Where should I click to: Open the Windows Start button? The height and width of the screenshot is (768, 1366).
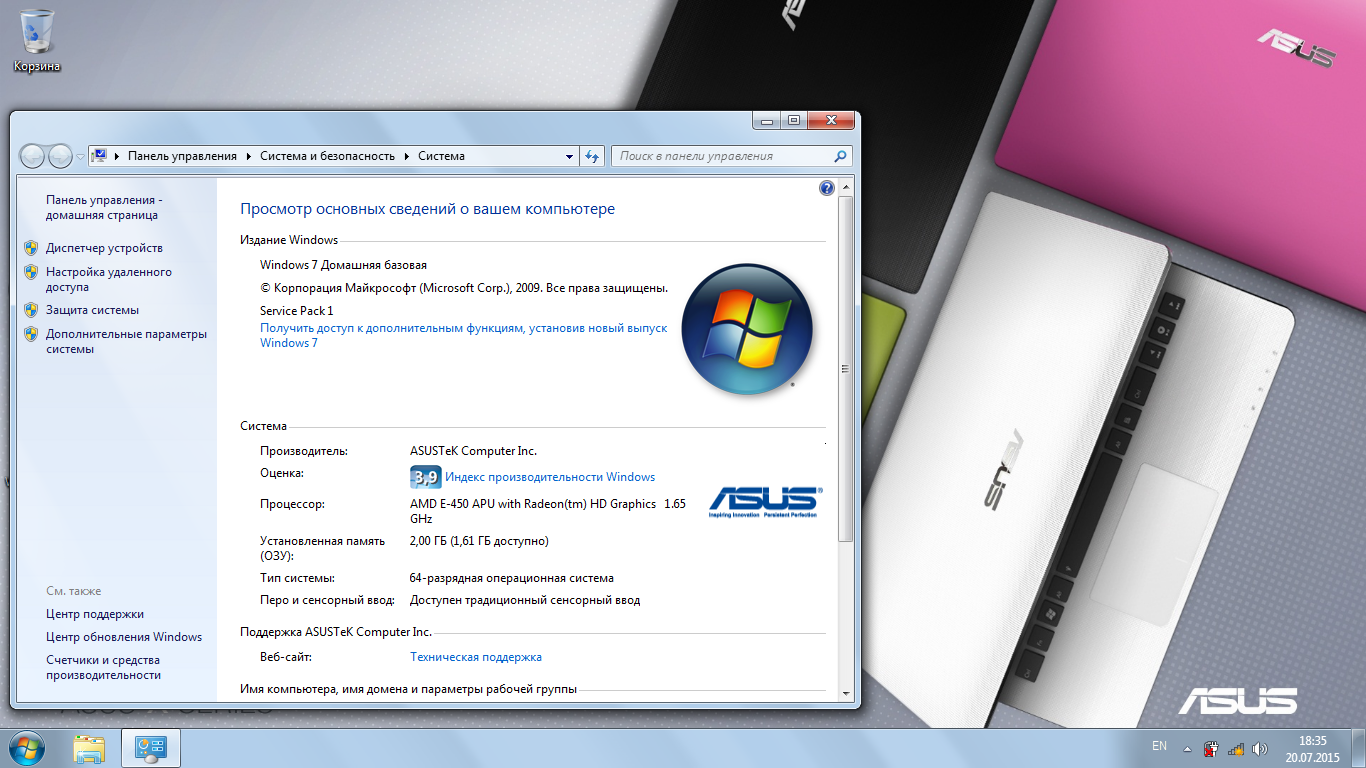(x=27, y=748)
